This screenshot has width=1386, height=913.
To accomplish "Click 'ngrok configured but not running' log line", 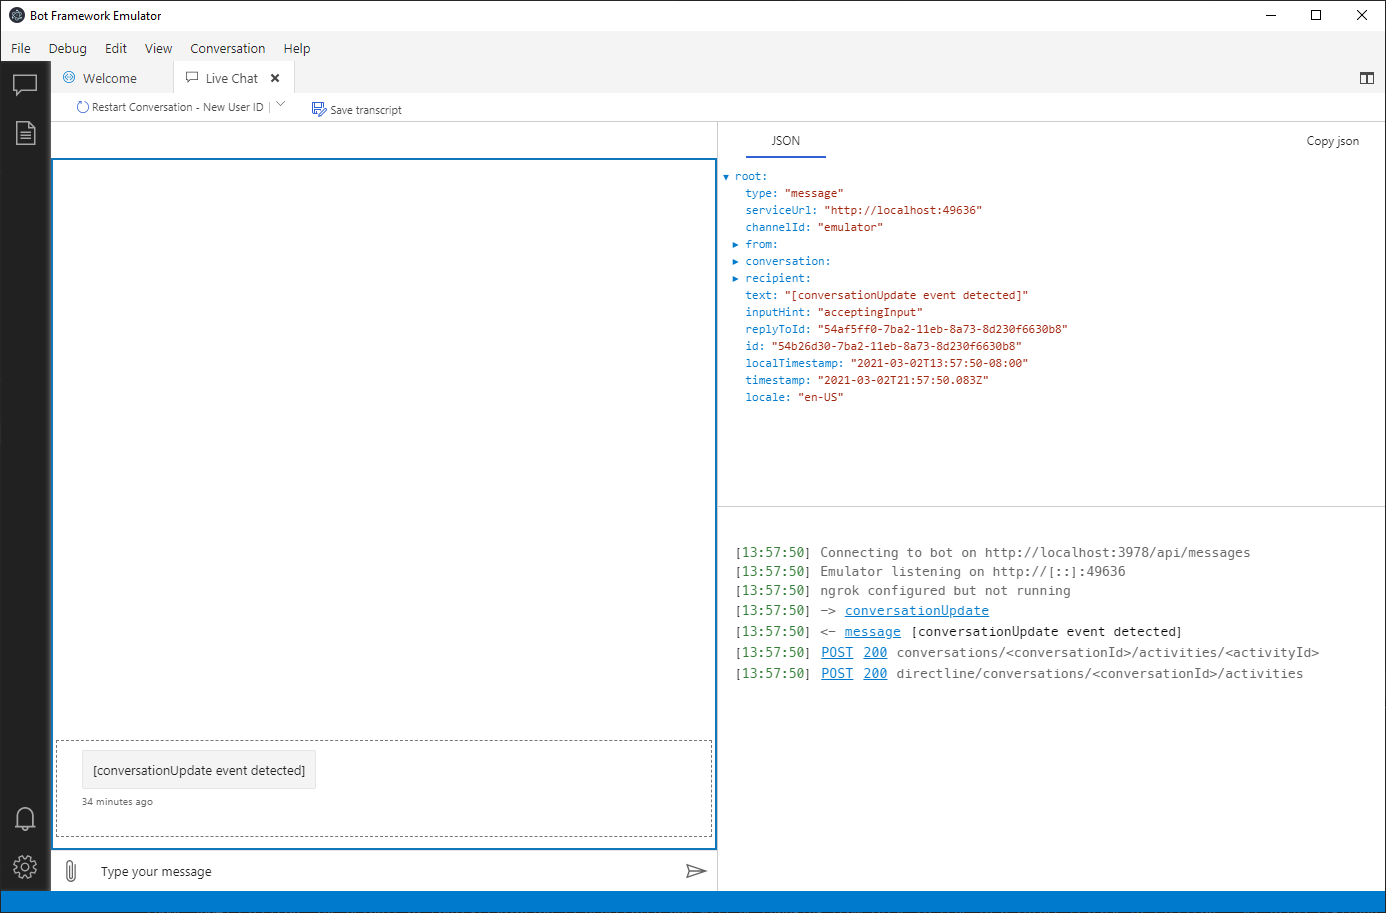I will pyautogui.click(x=903, y=591).
